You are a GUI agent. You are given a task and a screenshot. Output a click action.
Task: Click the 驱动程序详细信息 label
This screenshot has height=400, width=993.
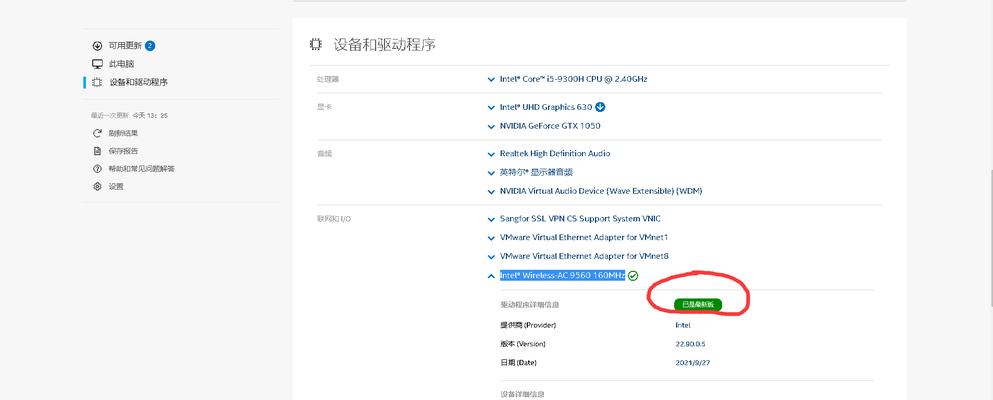[529, 305]
